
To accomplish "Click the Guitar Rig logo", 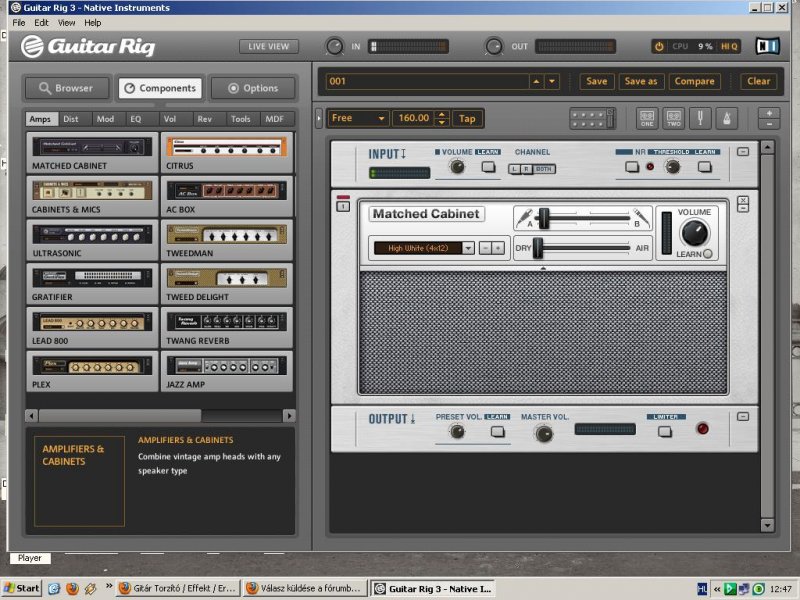I will [88, 46].
